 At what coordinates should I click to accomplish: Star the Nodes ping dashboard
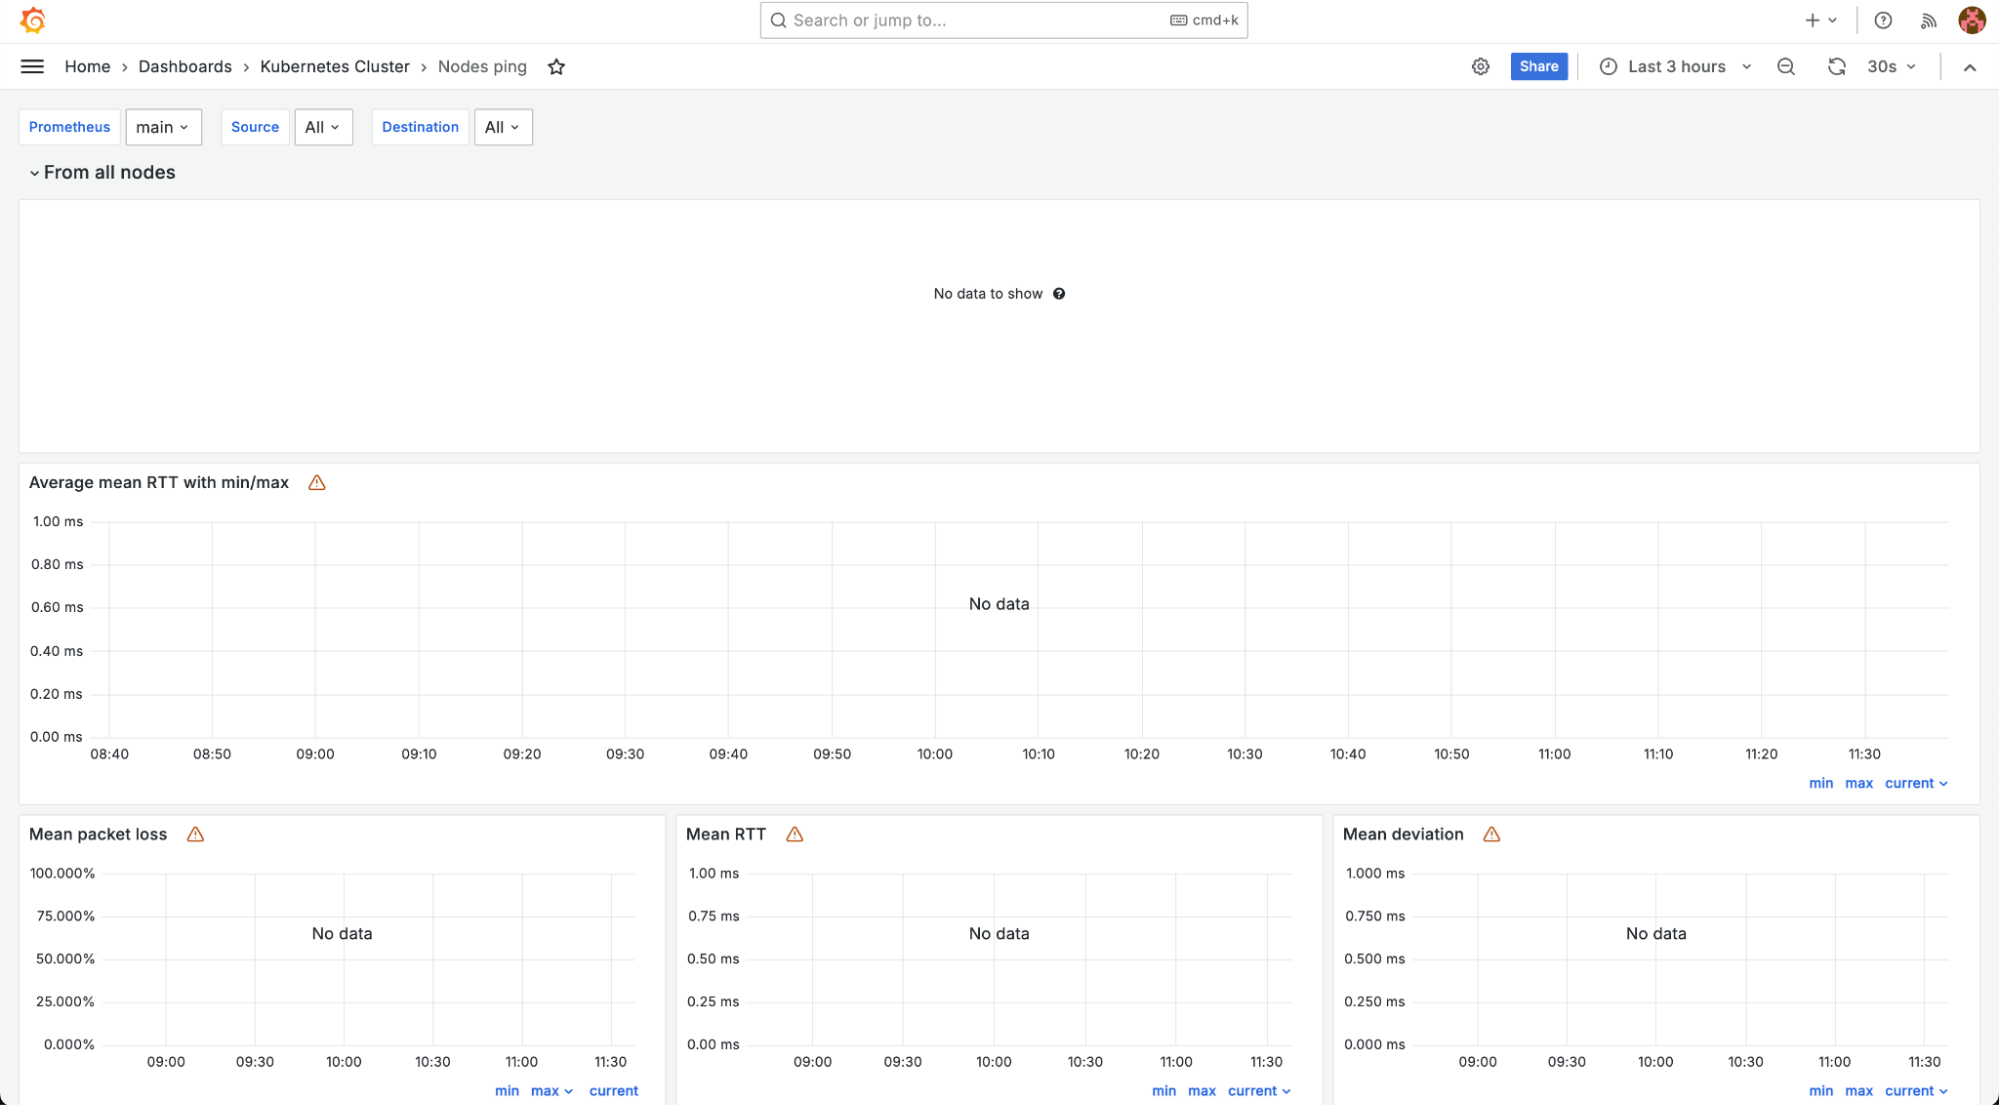click(557, 67)
